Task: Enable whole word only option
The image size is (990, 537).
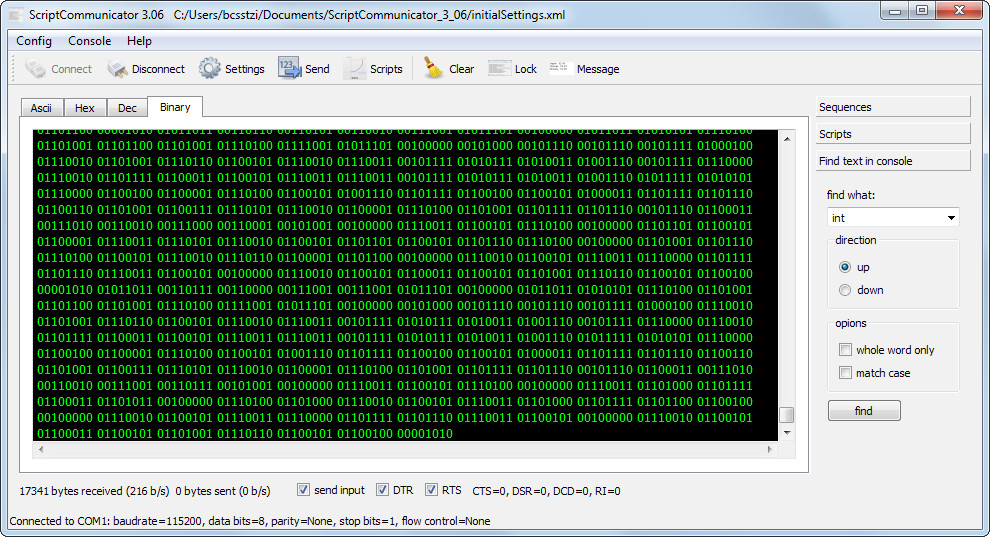Action: point(845,350)
